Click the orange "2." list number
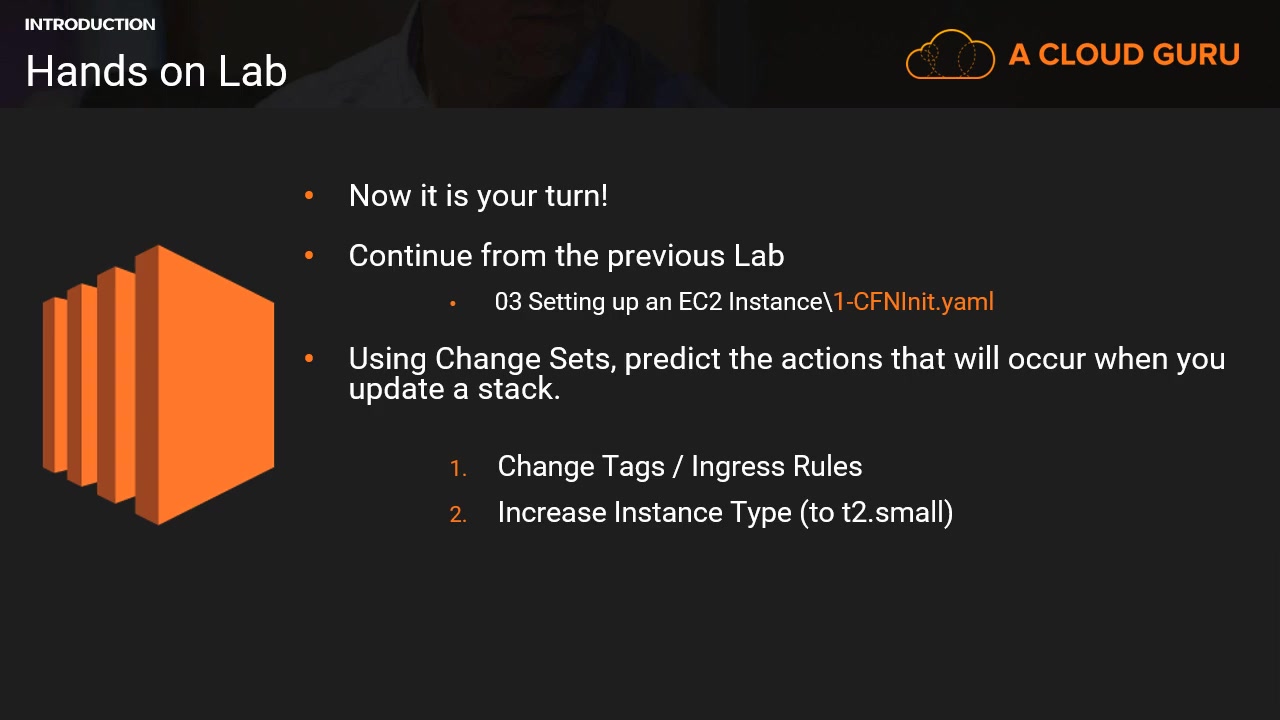1280x720 pixels. pyautogui.click(x=458, y=514)
